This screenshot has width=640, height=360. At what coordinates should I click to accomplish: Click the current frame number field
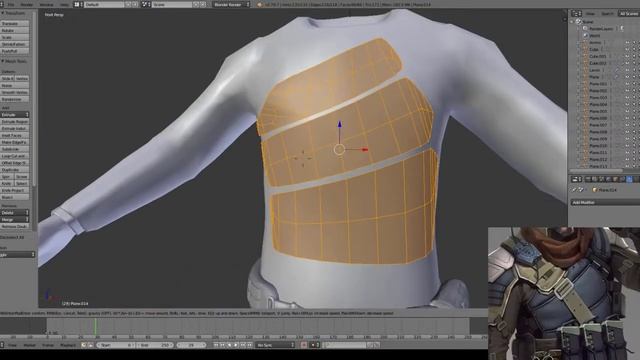coord(192,345)
